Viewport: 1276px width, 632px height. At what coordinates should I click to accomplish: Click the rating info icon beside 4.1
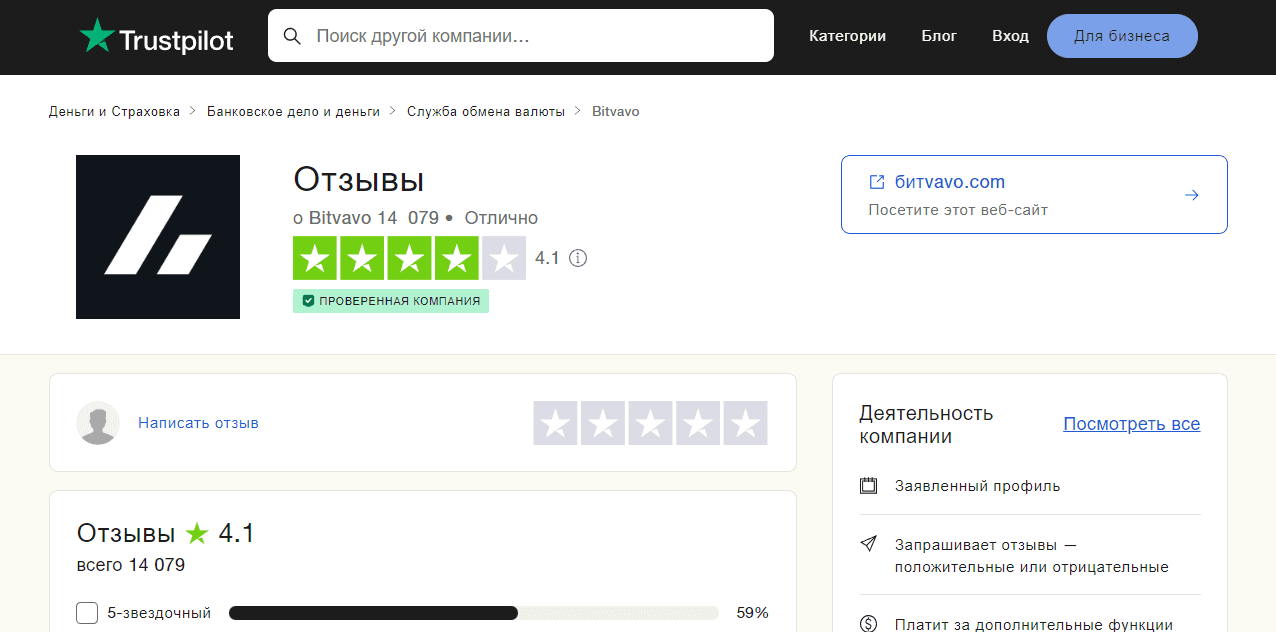pos(578,258)
